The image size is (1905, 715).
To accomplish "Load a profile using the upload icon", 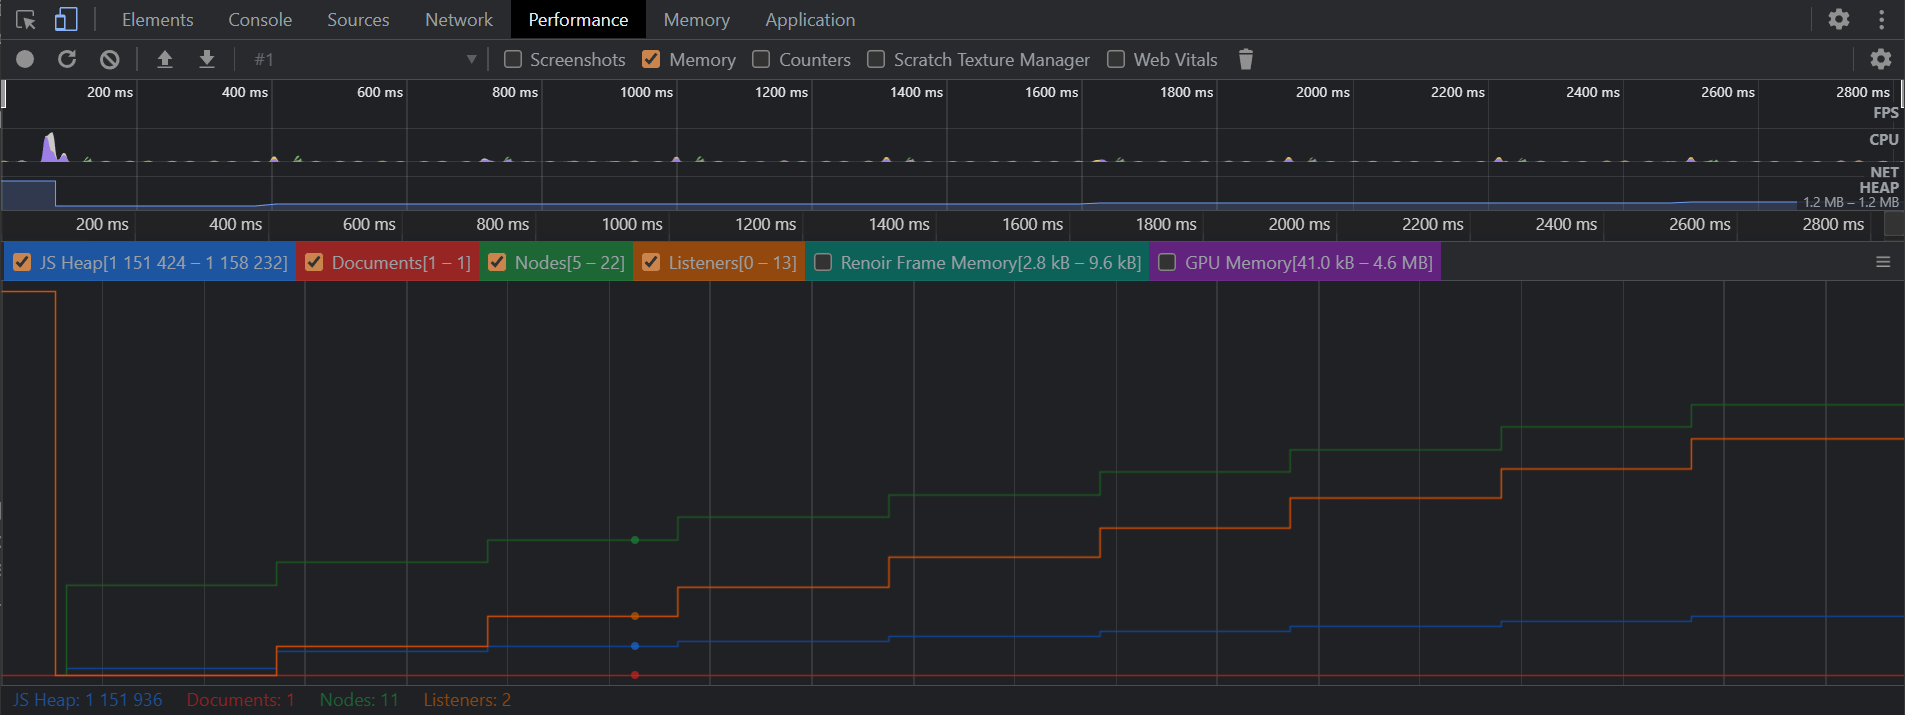I will [x=165, y=60].
